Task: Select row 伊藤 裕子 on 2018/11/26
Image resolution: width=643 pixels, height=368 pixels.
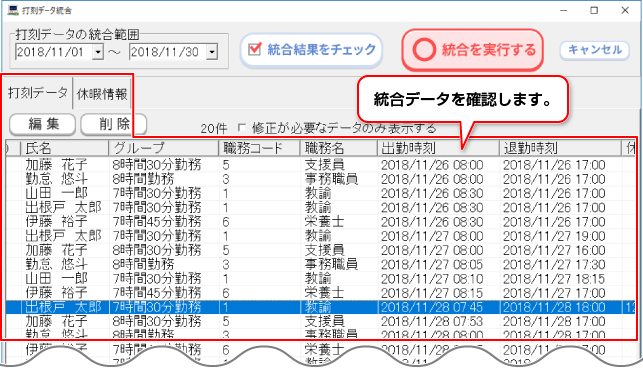Action: click(320, 222)
